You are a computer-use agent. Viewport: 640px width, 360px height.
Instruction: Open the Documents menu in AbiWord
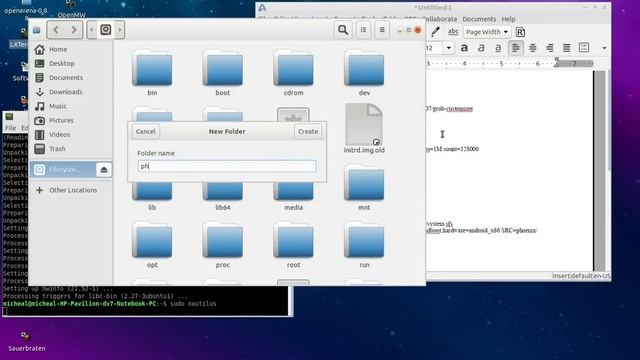479,19
